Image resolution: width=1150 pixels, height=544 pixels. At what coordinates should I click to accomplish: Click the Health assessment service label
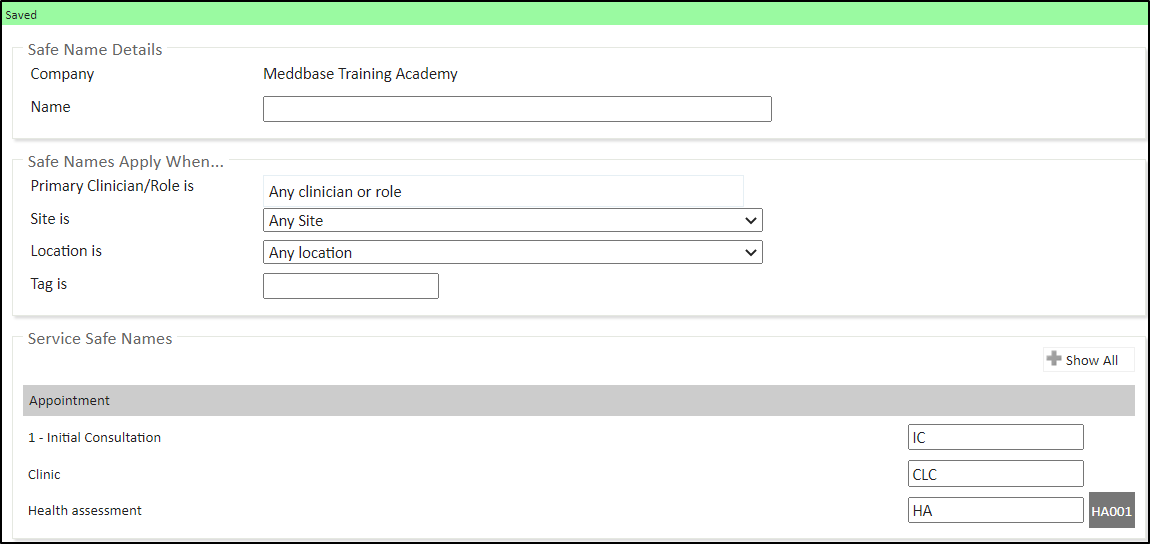pos(85,511)
